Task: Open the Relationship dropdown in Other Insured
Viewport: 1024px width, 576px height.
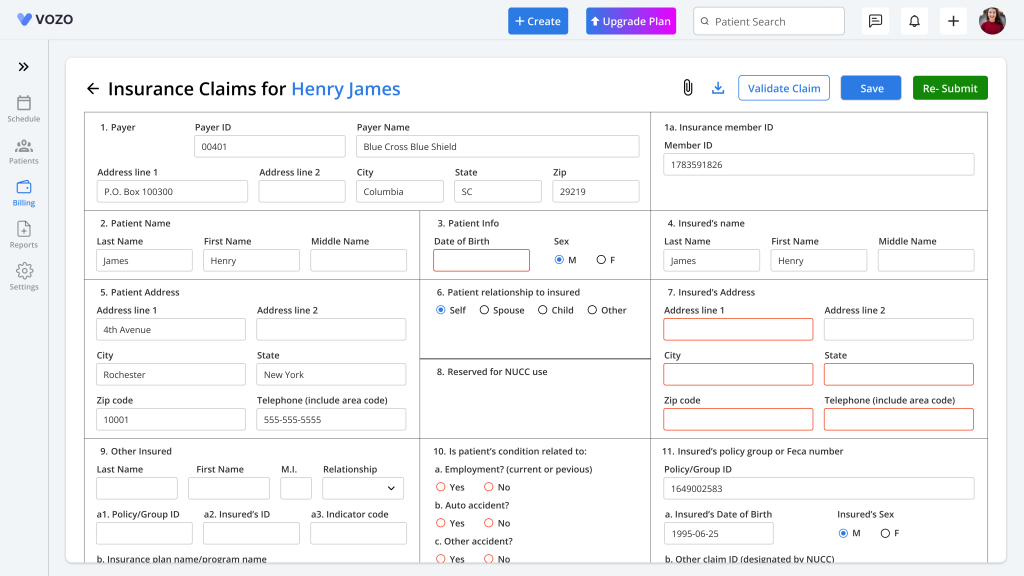Action: pyautogui.click(x=362, y=488)
